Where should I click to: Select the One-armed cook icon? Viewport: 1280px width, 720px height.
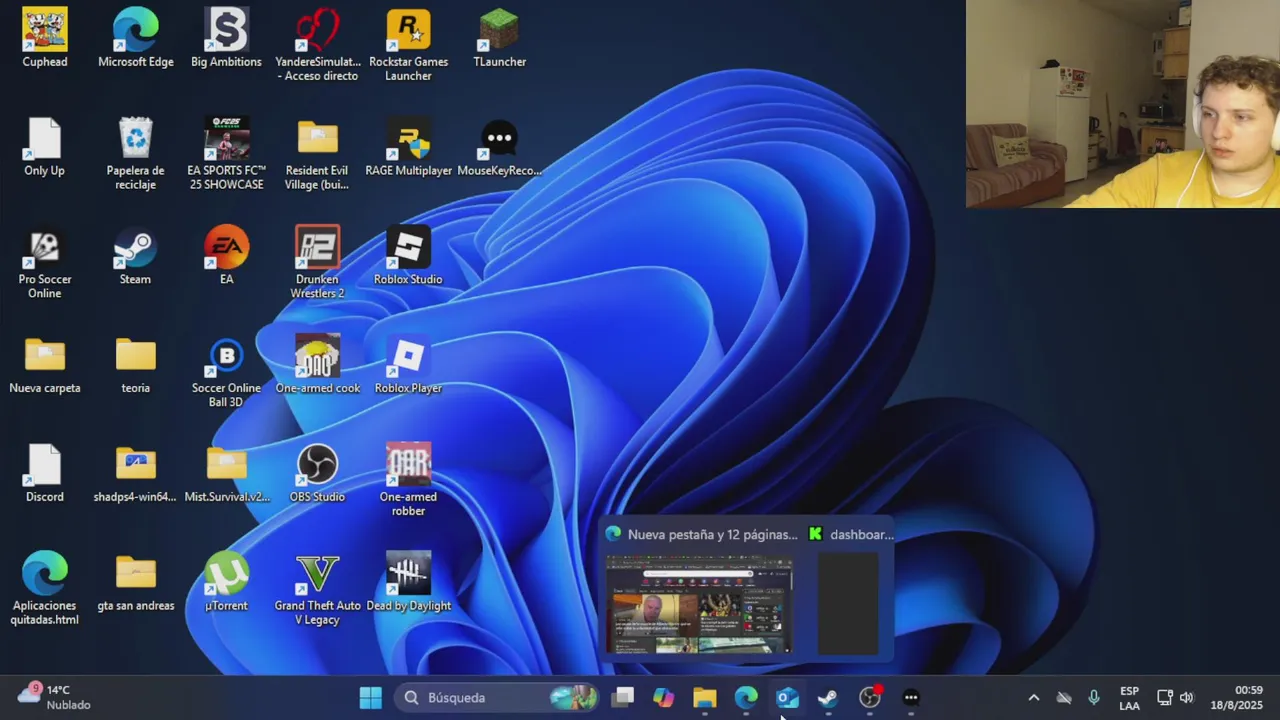click(318, 365)
